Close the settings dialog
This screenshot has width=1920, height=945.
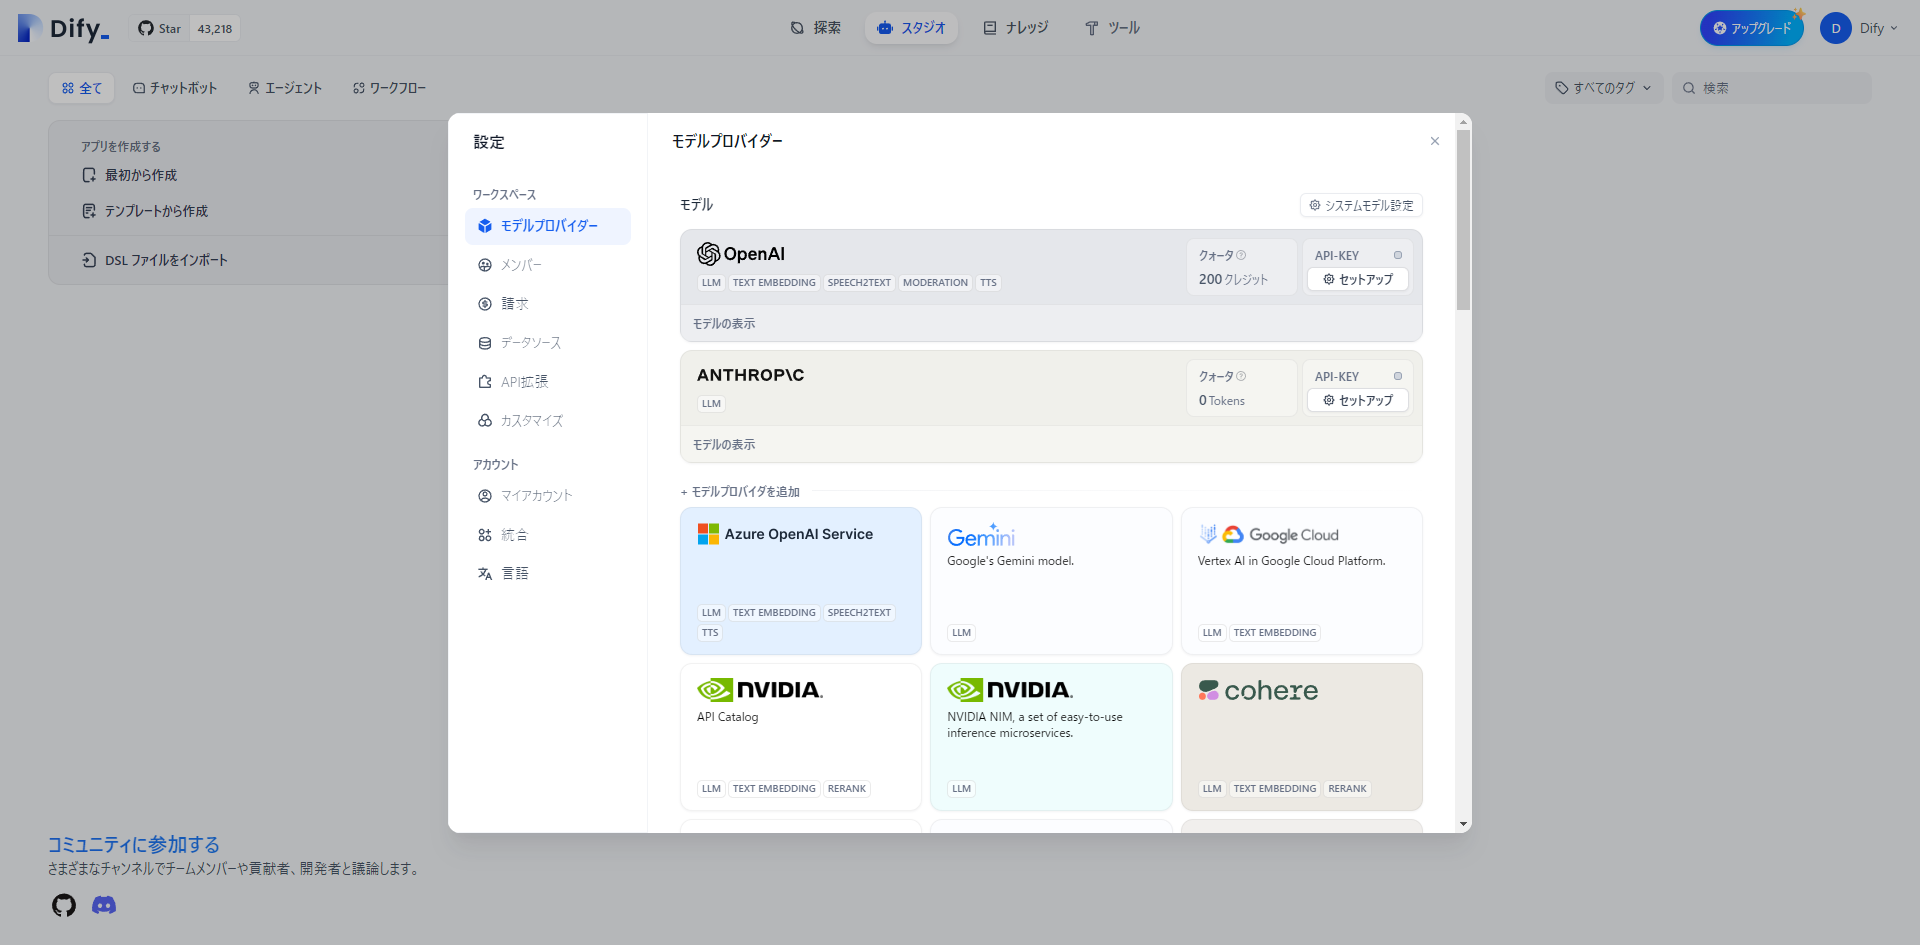point(1435,141)
